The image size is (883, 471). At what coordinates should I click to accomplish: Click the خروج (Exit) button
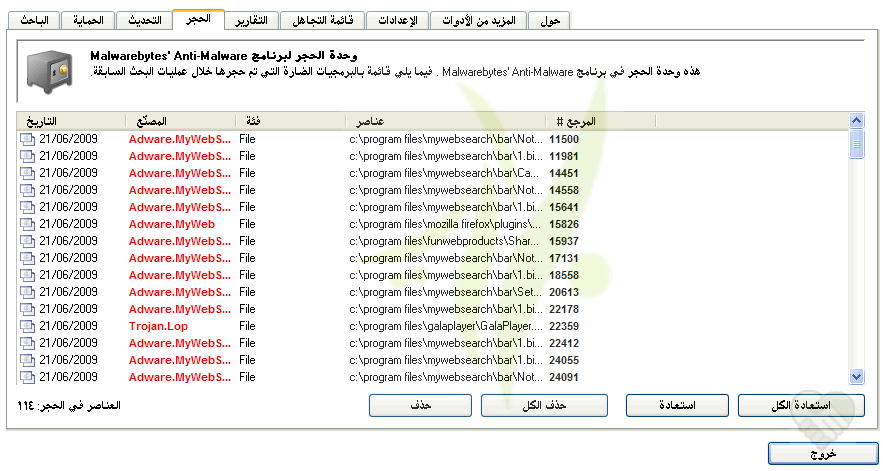click(x=823, y=454)
